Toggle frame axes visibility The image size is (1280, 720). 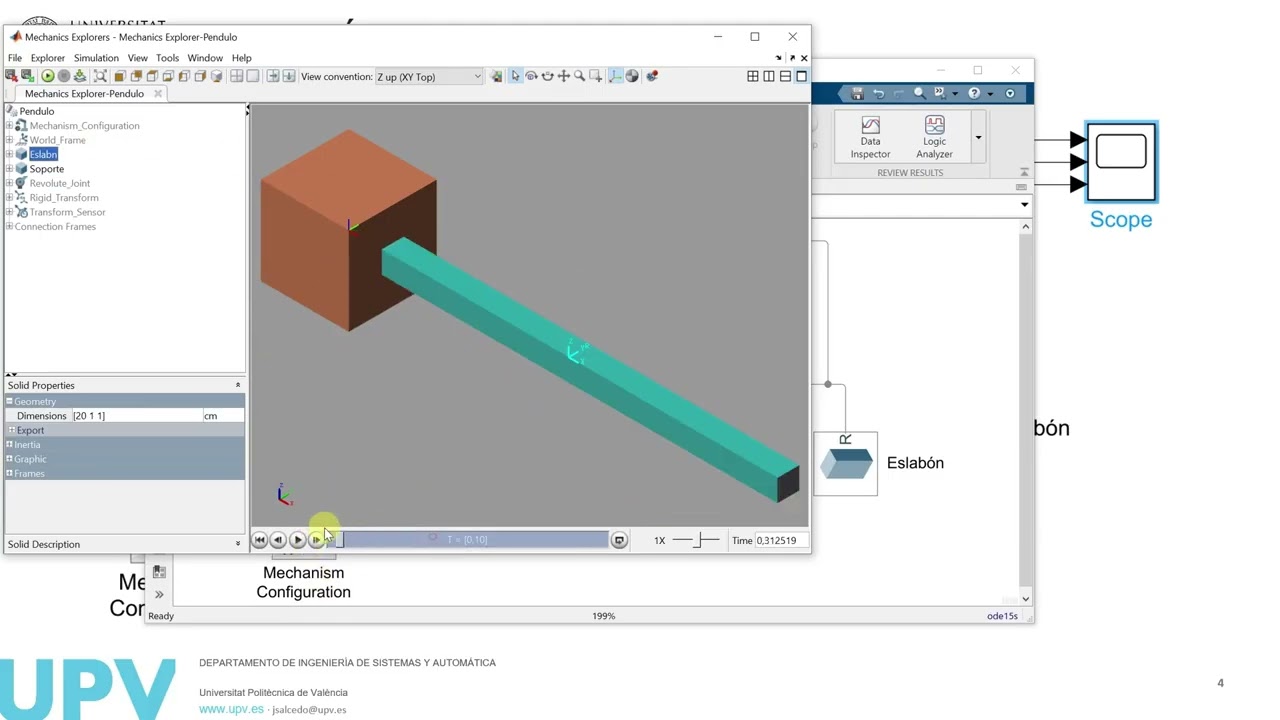tap(615, 76)
